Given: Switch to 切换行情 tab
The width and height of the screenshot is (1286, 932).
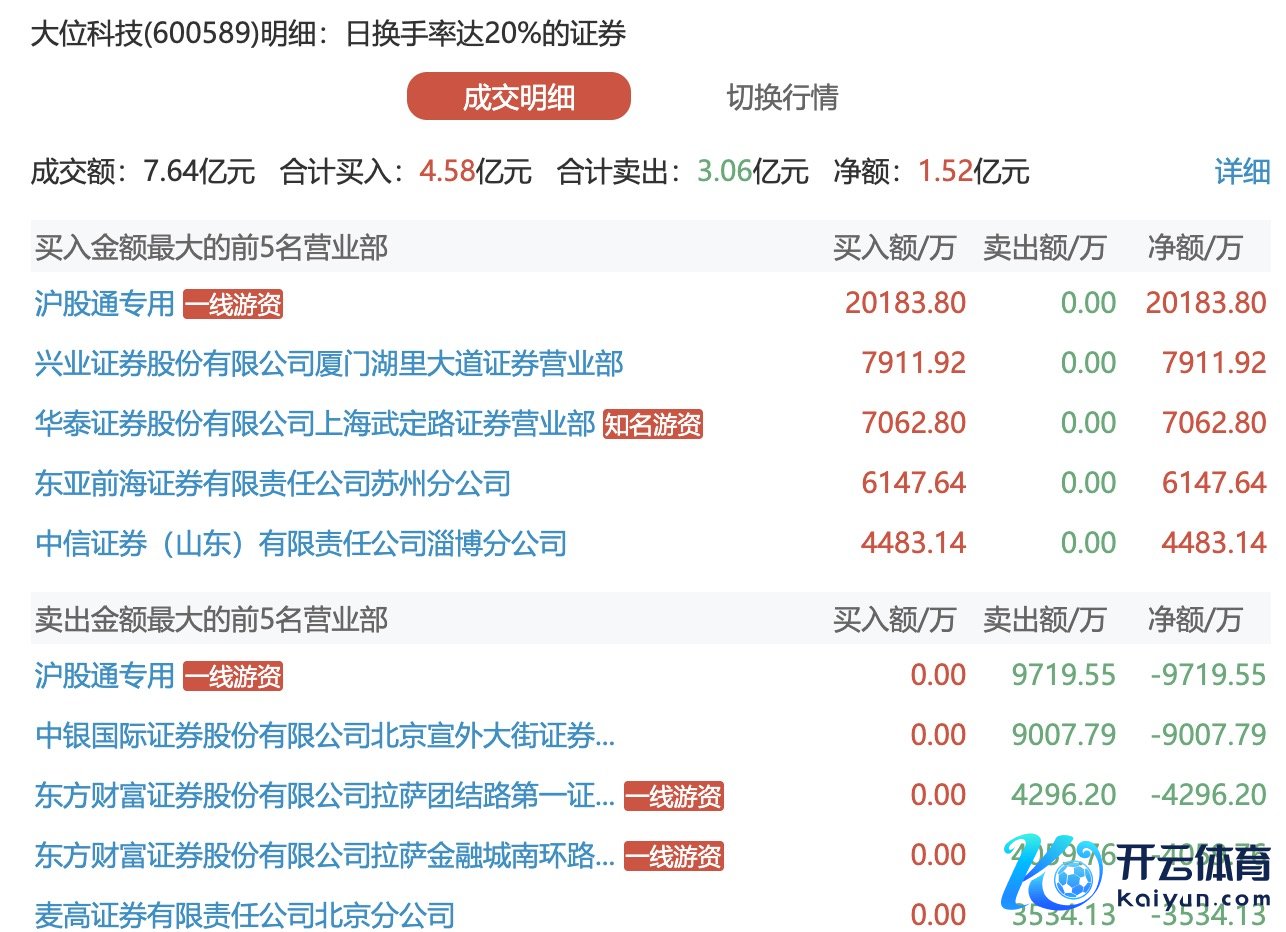Looking at the screenshot, I should 782,97.
